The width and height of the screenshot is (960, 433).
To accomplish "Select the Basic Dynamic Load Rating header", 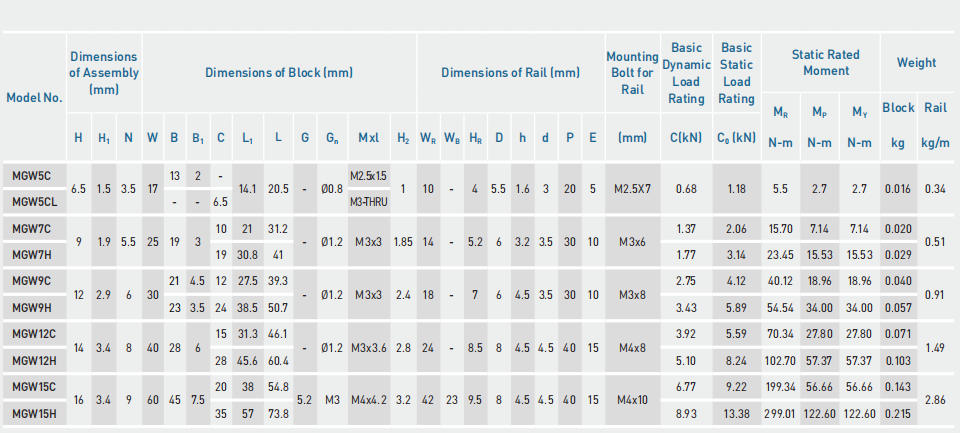I will [686, 73].
